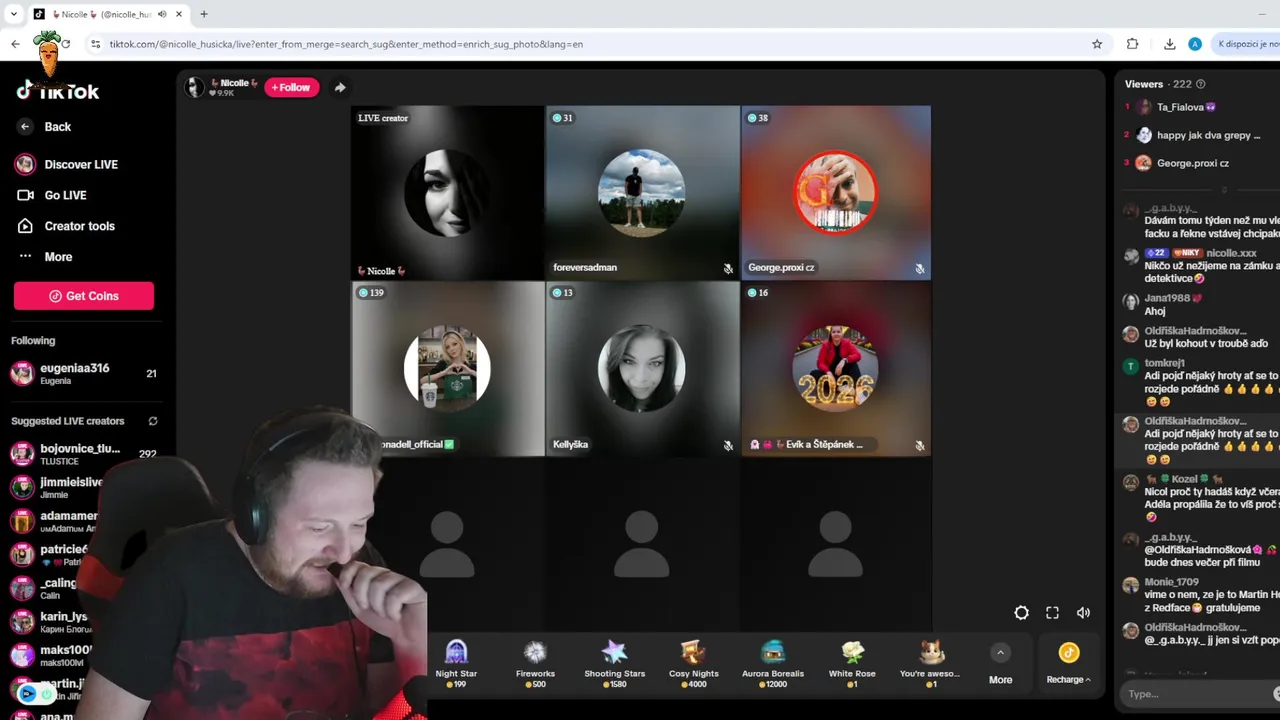Image resolution: width=1280 pixels, height=720 pixels.
Task: Follow Nicolle with the Follow button
Action: [291, 87]
